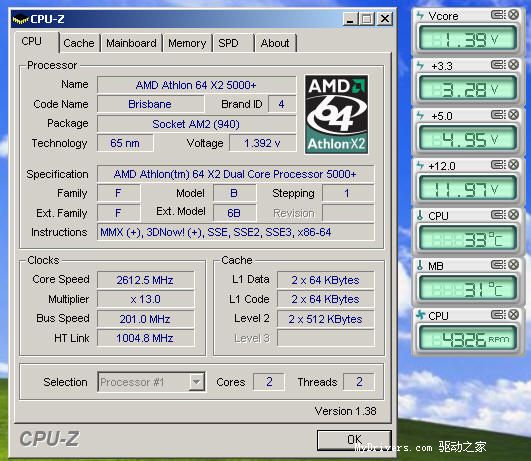Click the 2 x 512 KBytes Level 2 value
Viewport: 531px width, 461px height.
(325, 319)
